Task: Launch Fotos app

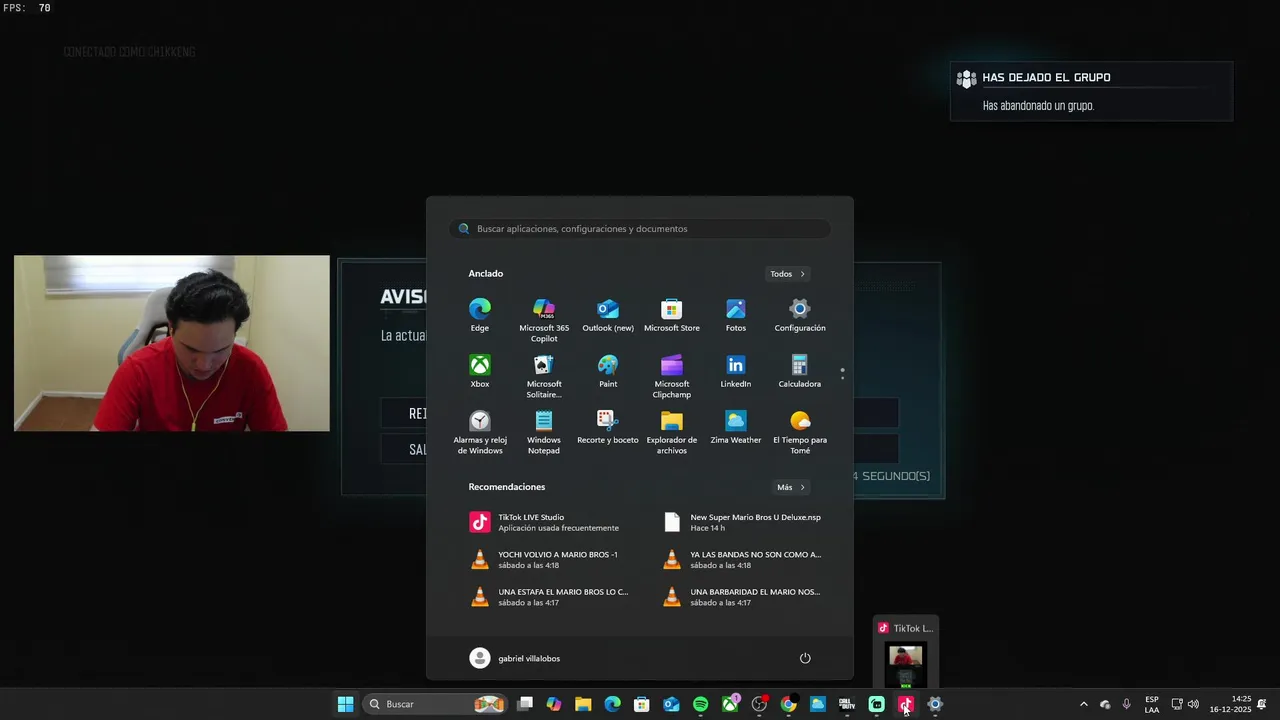Action: point(736,315)
